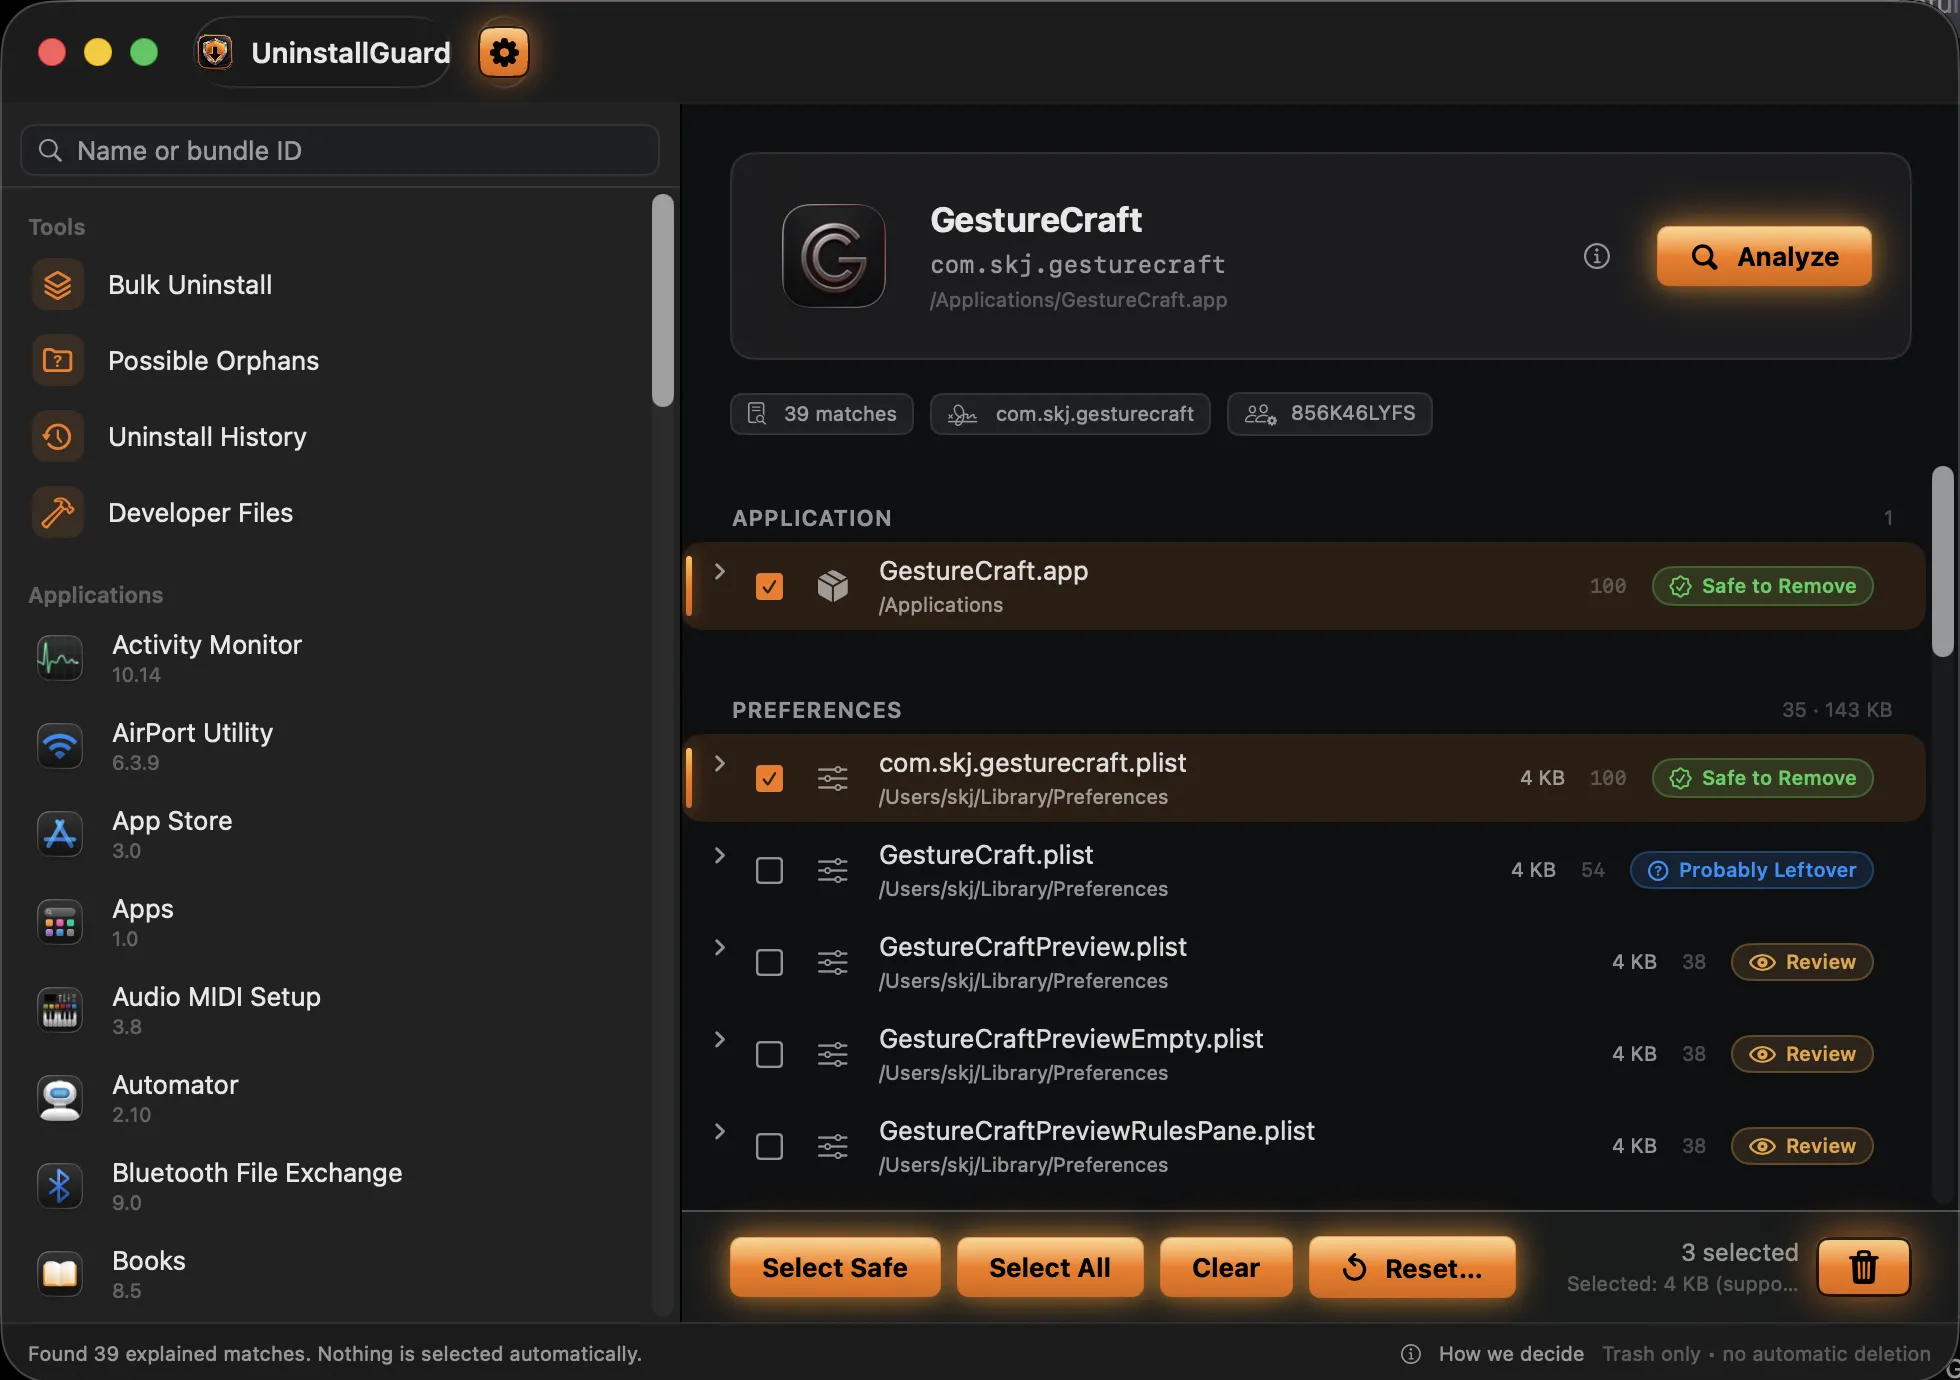Click the 856K46LYFS team ID chip
This screenshot has width=1960, height=1380.
1330,413
